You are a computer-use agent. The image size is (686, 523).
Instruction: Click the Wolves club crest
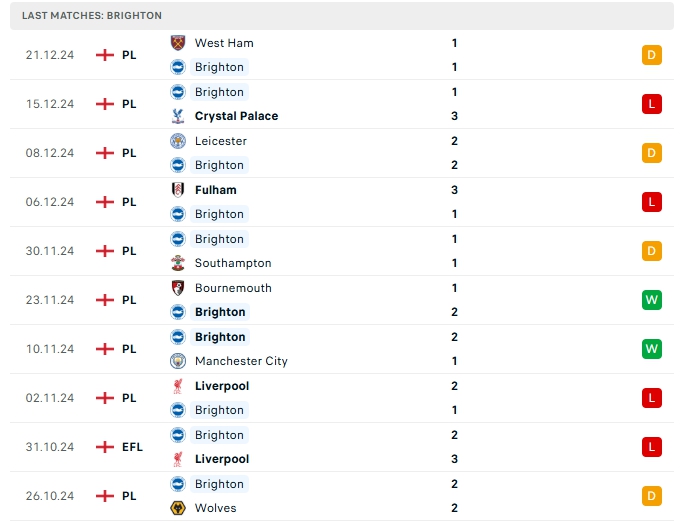coord(178,508)
